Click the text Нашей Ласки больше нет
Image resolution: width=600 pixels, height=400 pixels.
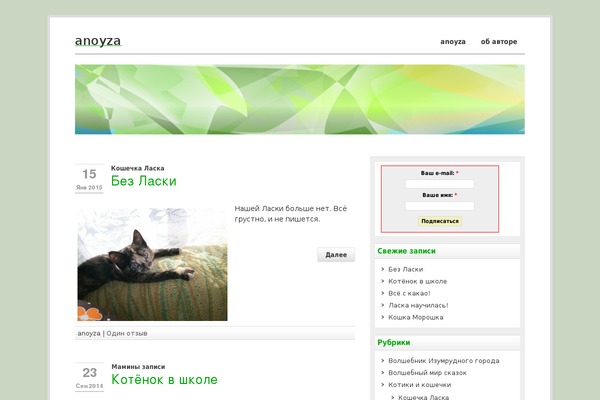click(283, 209)
